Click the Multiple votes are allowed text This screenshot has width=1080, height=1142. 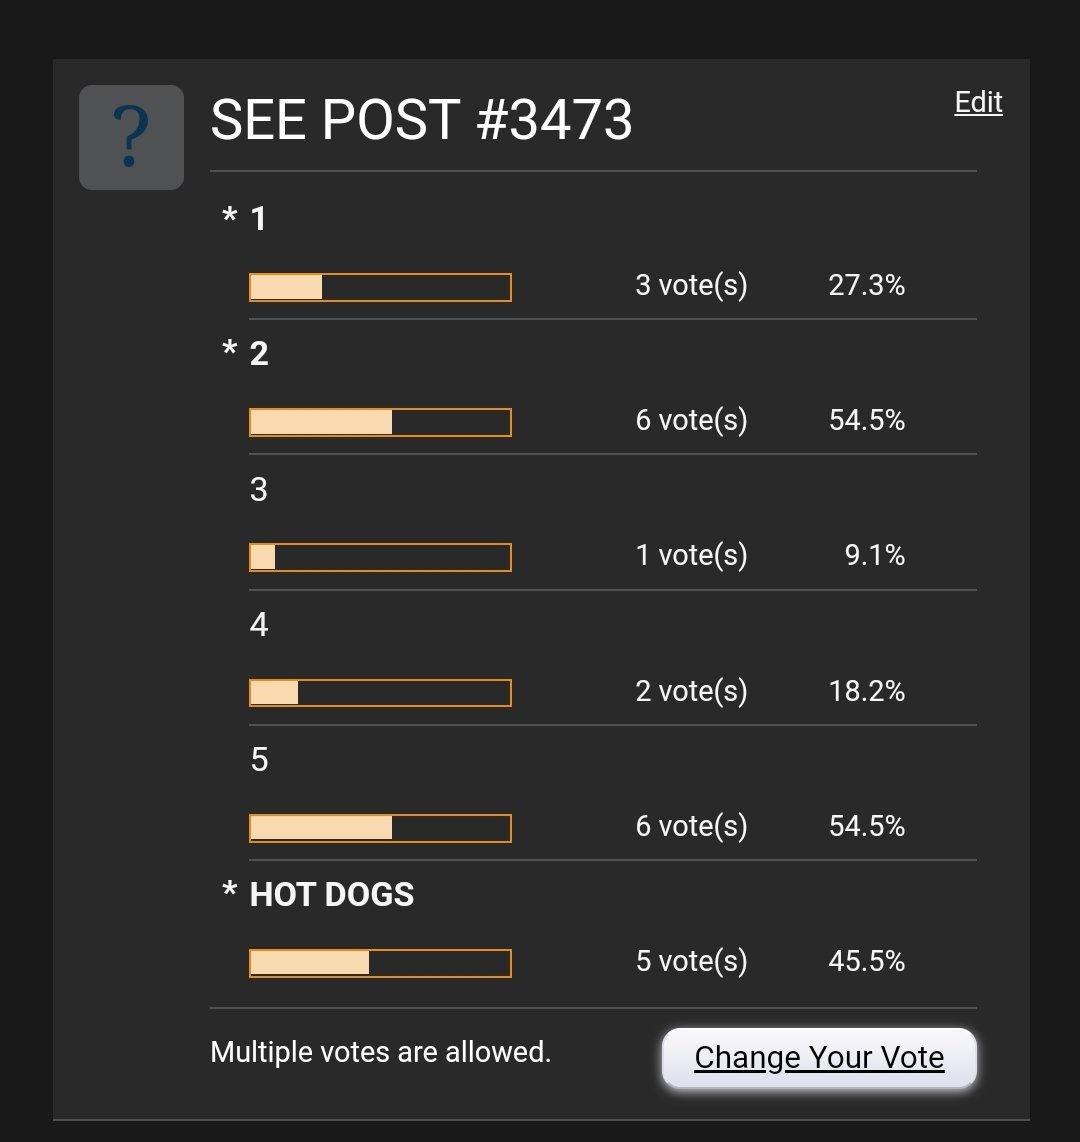(x=380, y=1052)
